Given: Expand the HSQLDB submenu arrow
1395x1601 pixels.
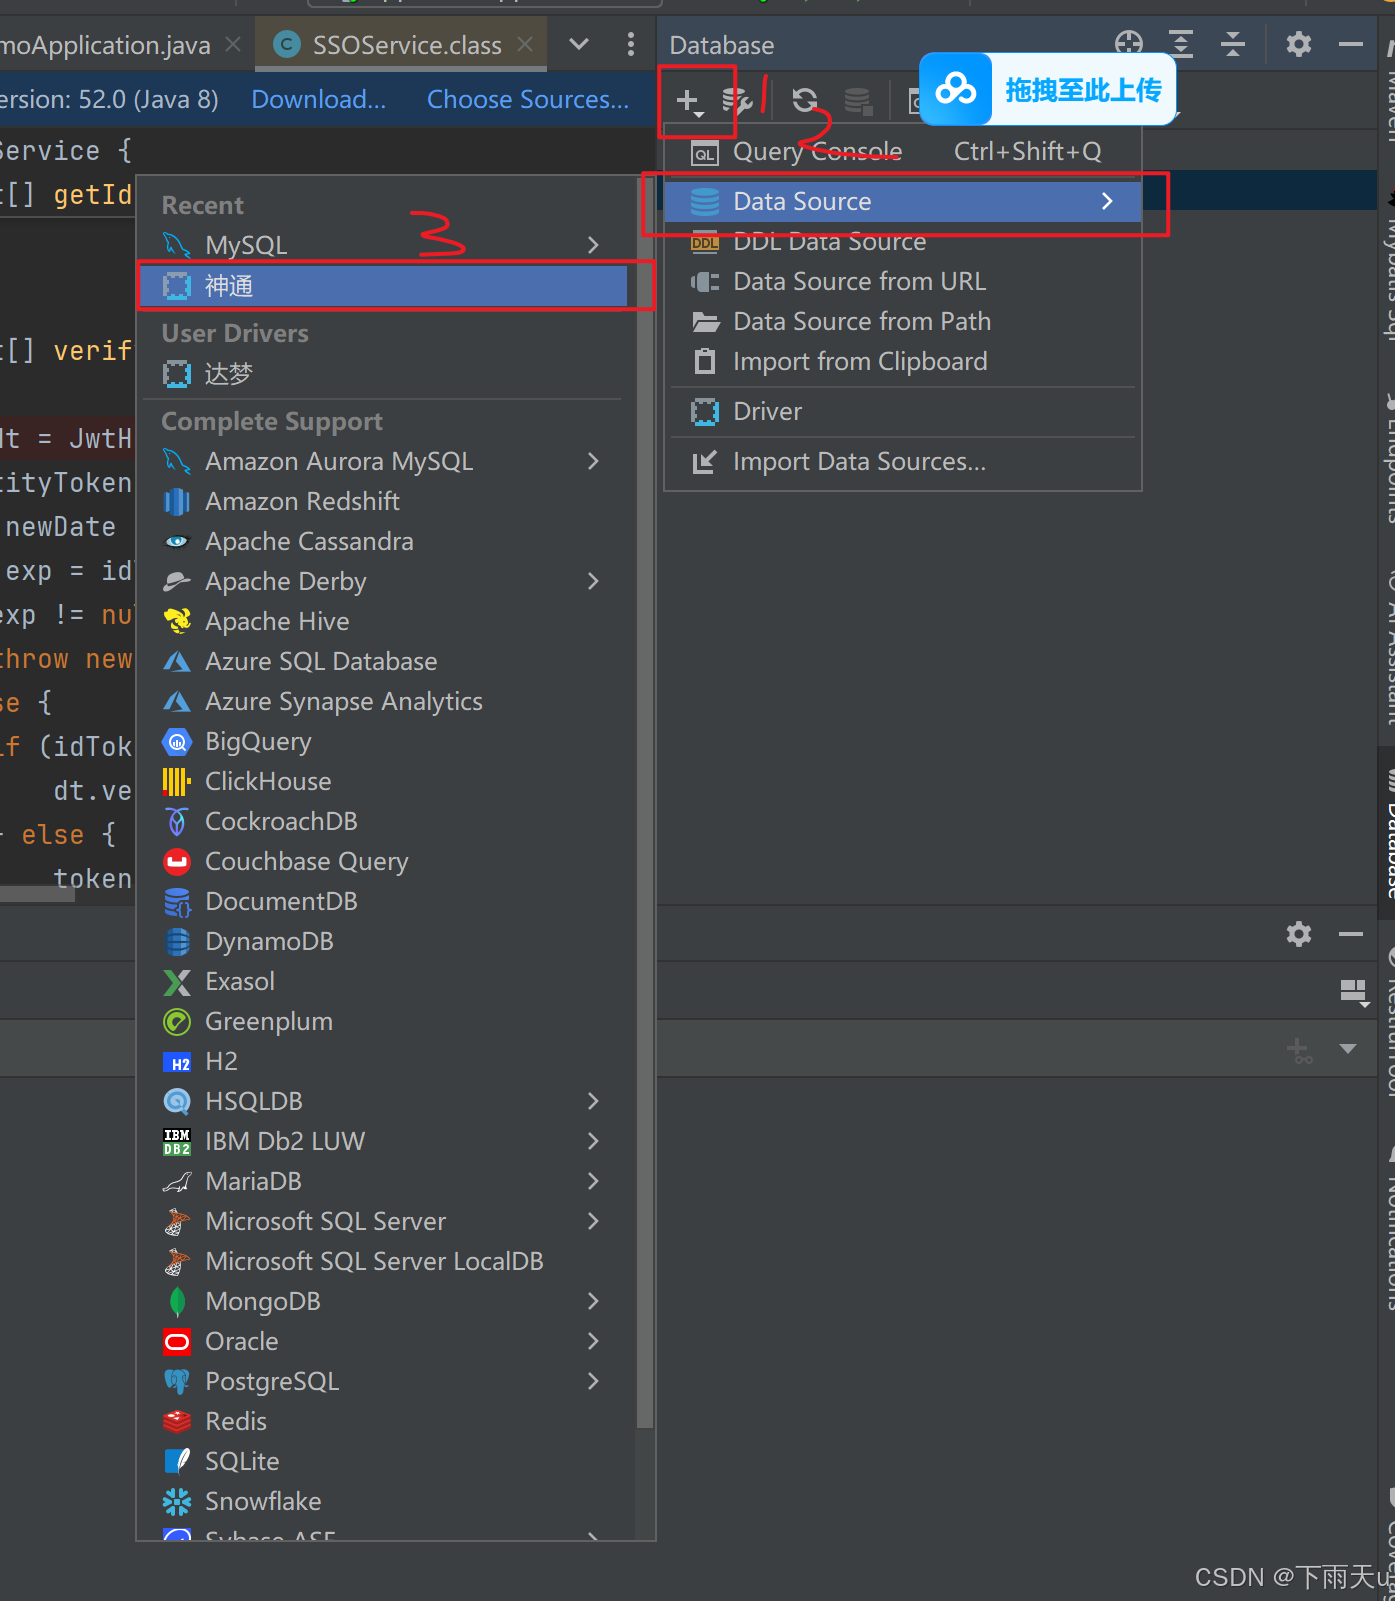Looking at the screenshot, I should tap(593, 1101).
